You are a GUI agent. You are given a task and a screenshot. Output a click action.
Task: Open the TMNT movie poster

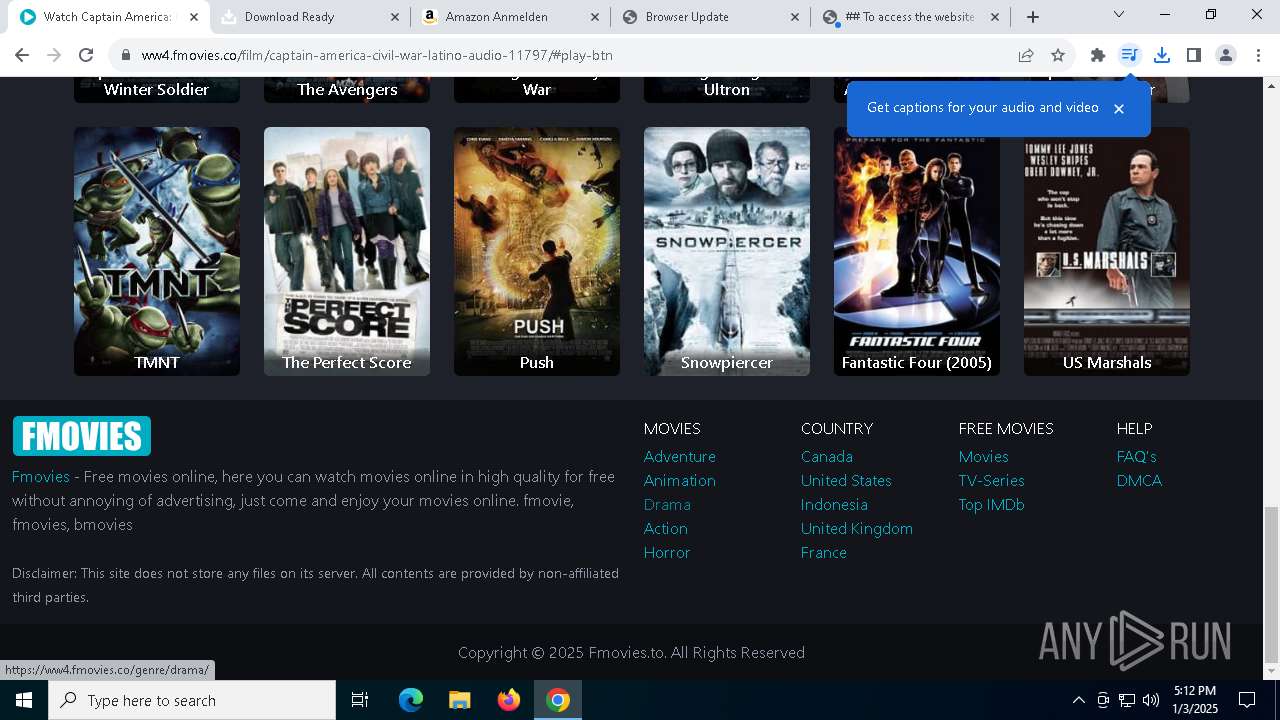coord(157,251)
